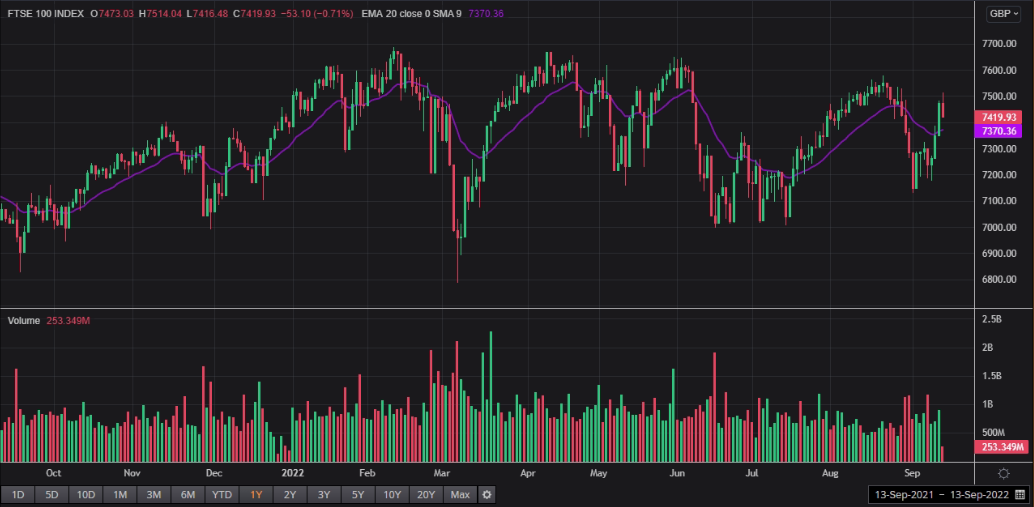The image size is (1034, 507).
Task: Click the red 7419.93 price label on axis
Action: (998, 117)
